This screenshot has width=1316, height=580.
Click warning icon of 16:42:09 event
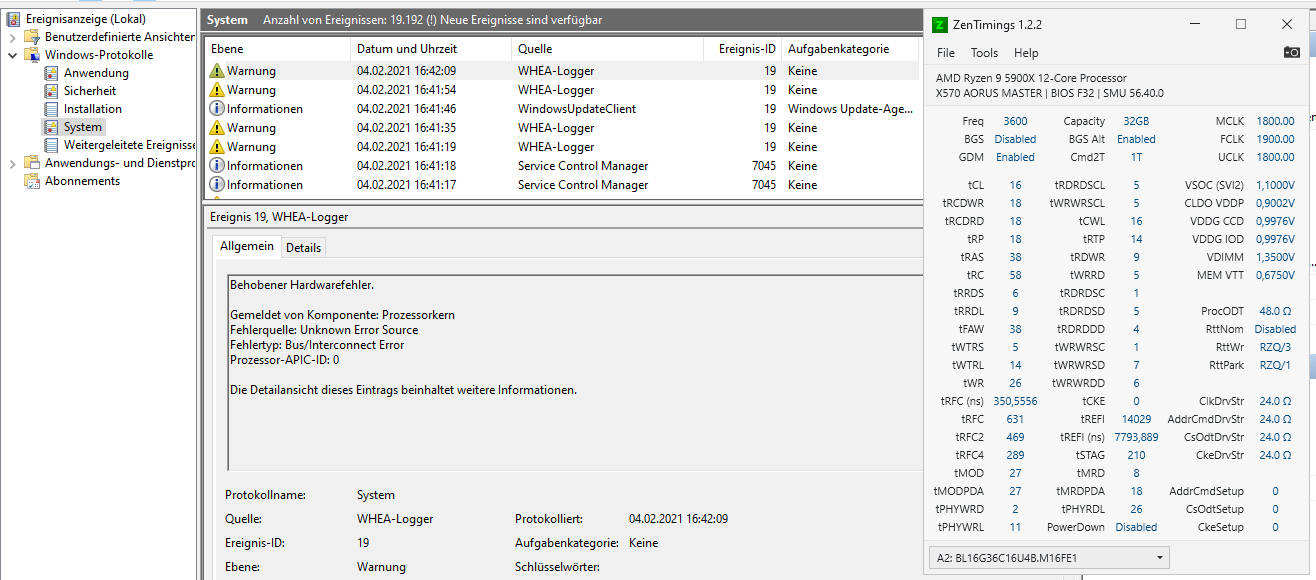(x=216, y=71)
